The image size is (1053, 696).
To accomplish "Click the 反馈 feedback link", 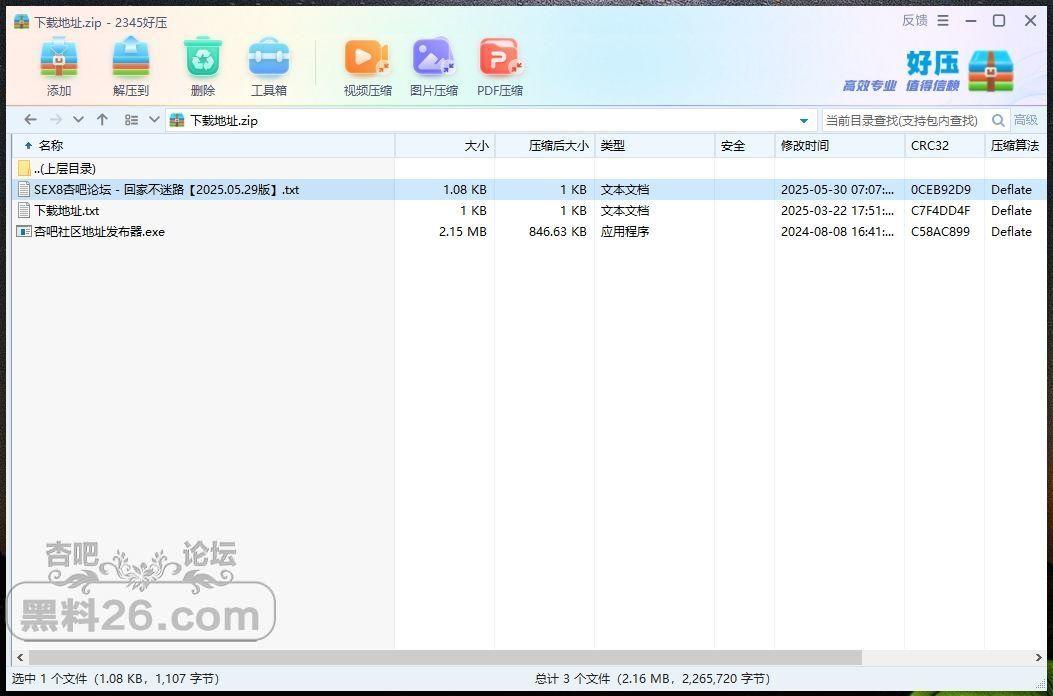I will (x=915, y=21).
